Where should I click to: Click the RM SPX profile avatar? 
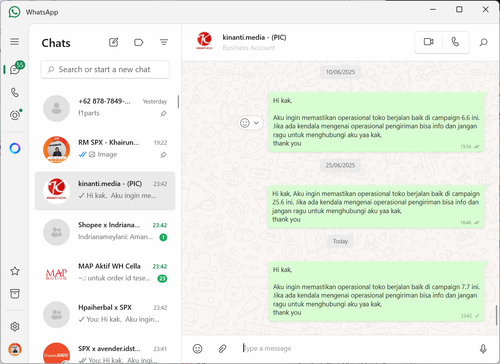[56, 149]
